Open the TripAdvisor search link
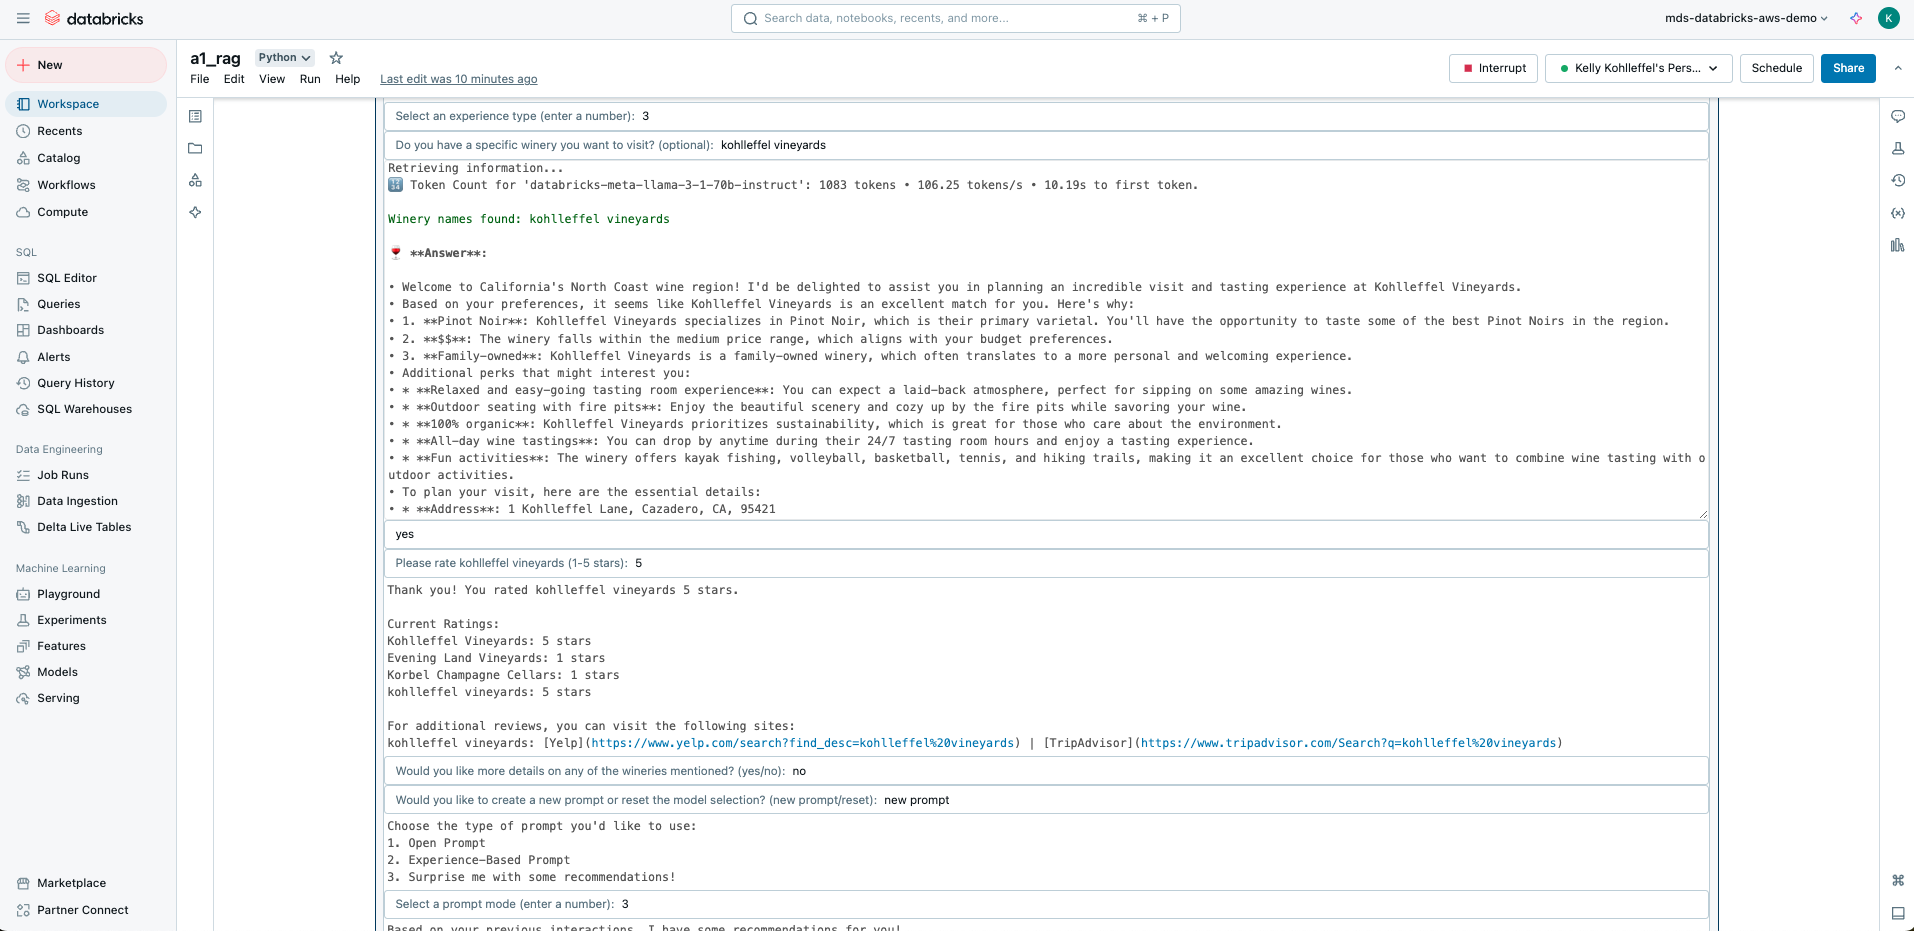The width and height of the screenshot is (1914, 931). (1348, 743)
